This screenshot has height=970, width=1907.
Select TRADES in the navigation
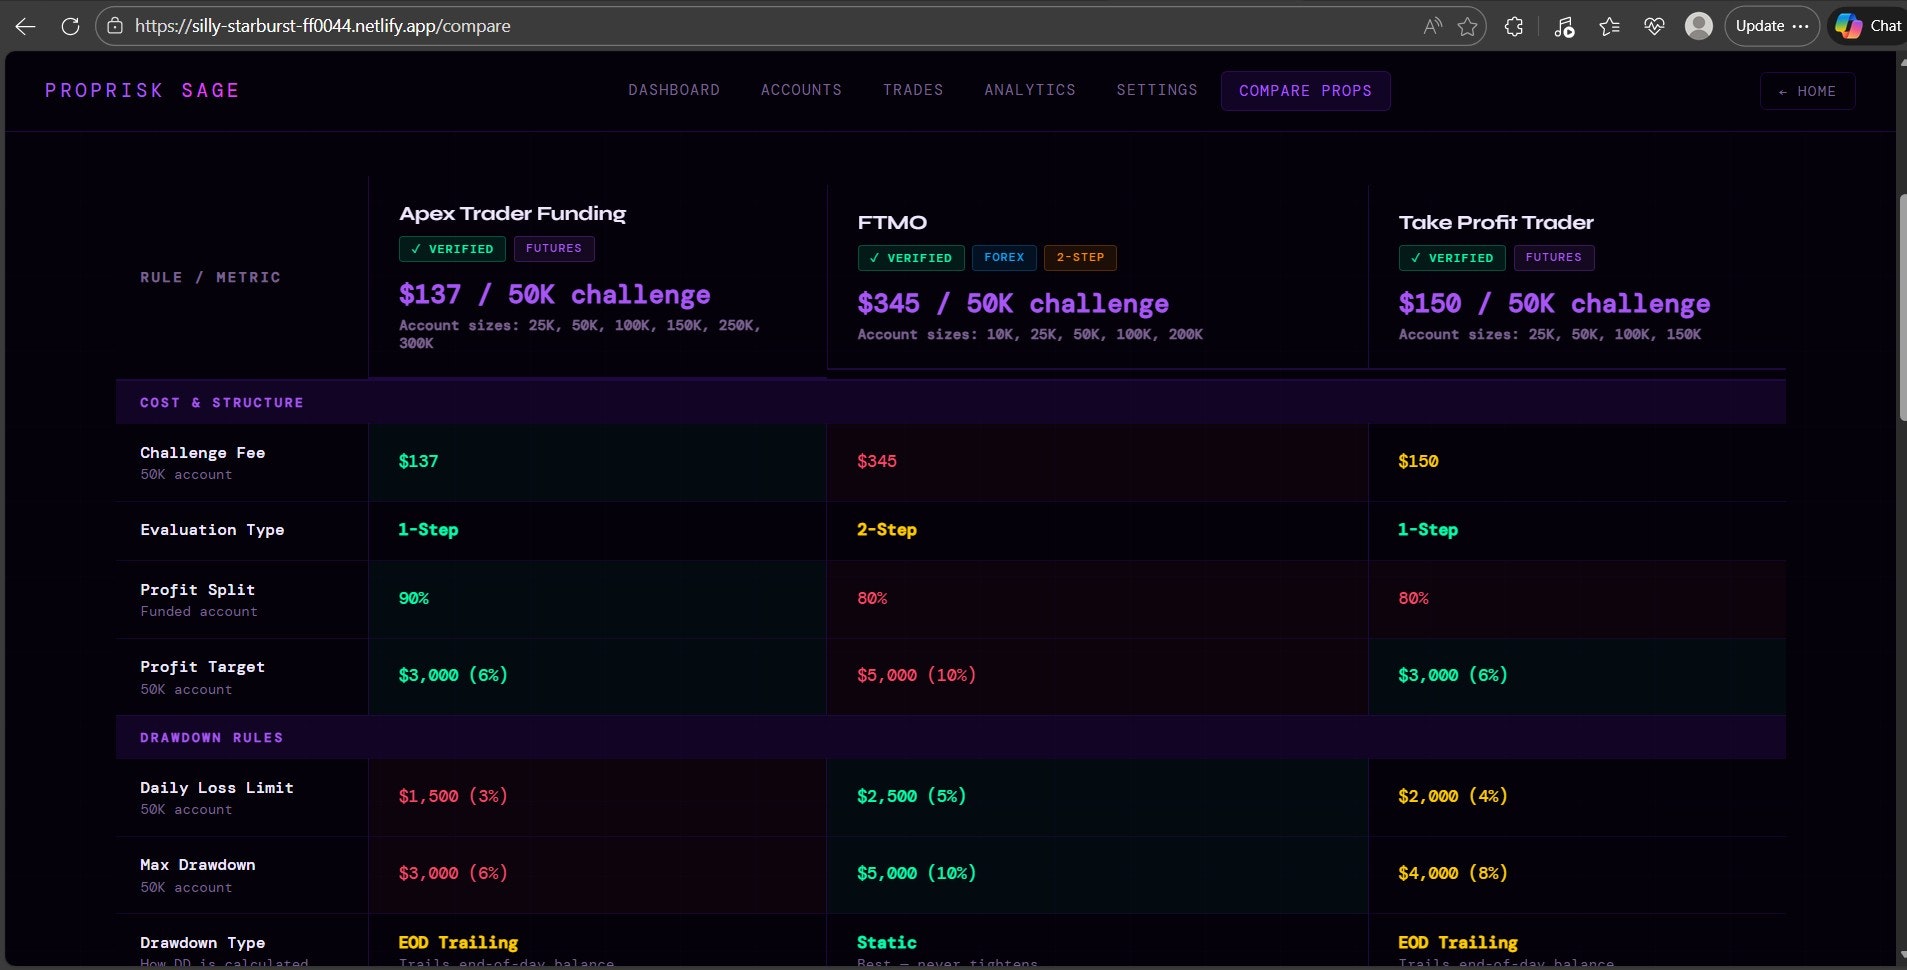913,90
